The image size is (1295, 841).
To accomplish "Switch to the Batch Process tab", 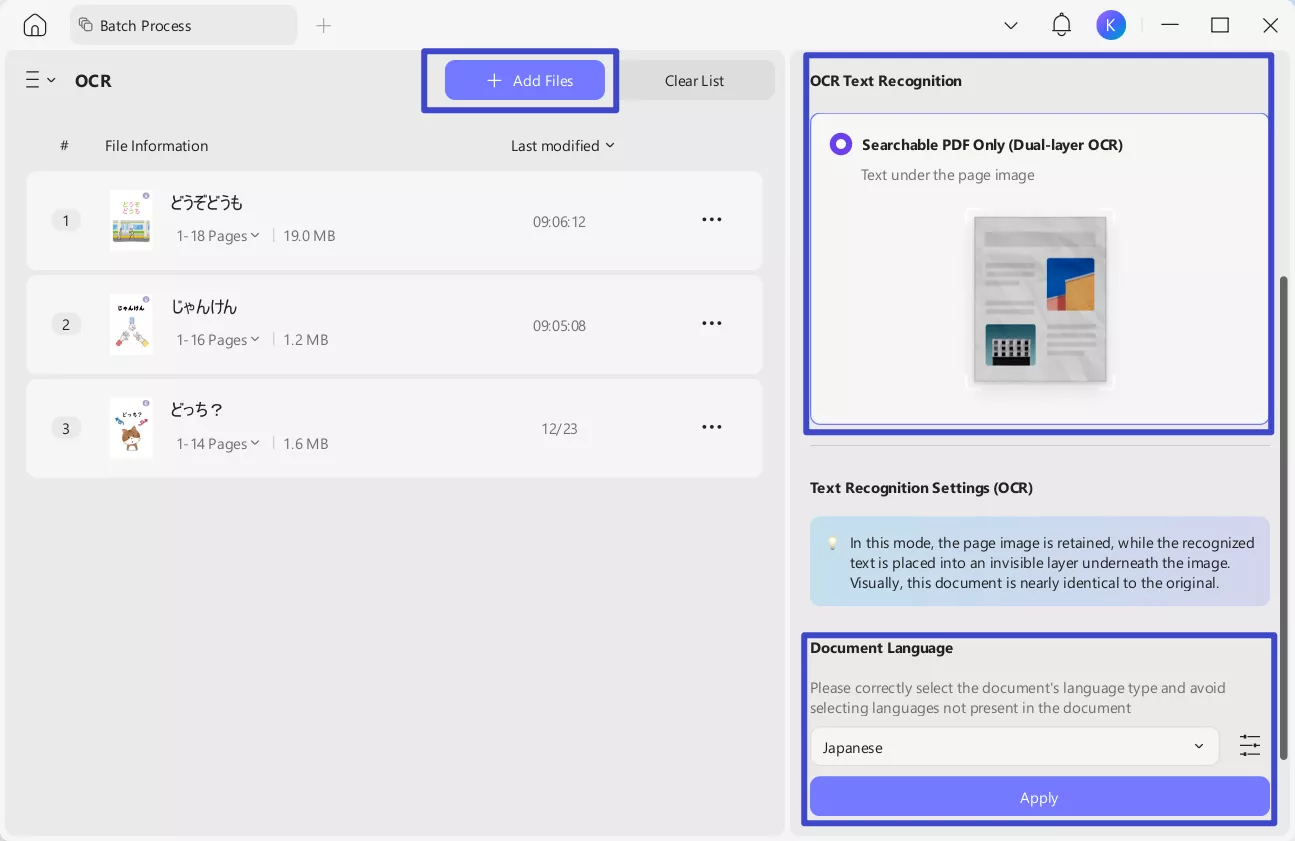I will click(x=183, y=26).
